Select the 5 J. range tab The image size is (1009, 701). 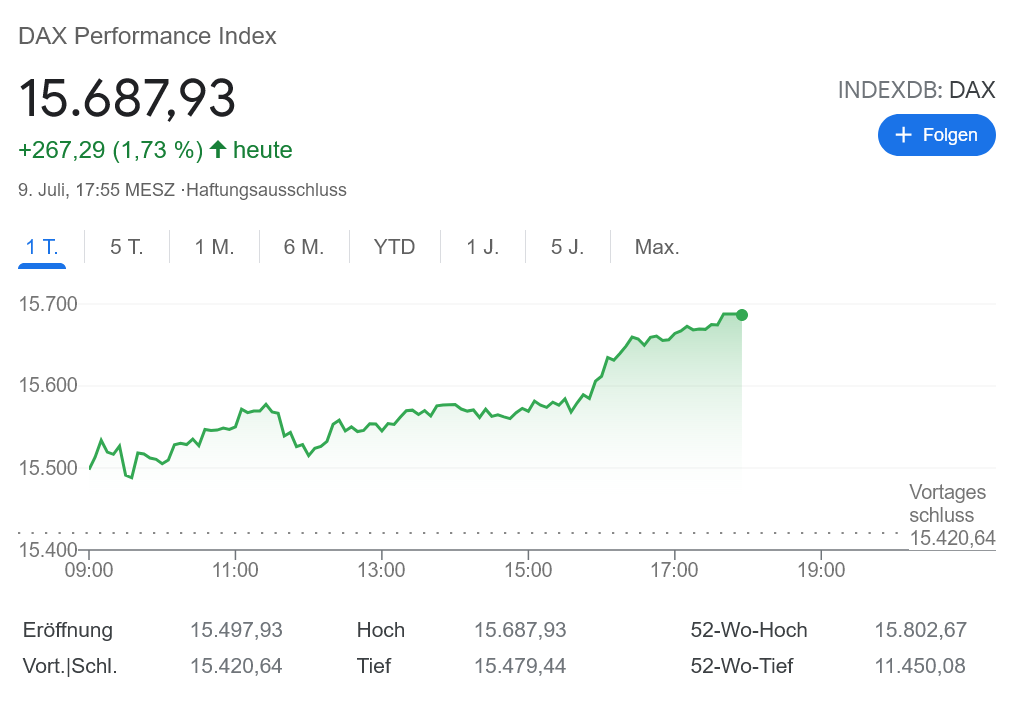click(567, 247)
